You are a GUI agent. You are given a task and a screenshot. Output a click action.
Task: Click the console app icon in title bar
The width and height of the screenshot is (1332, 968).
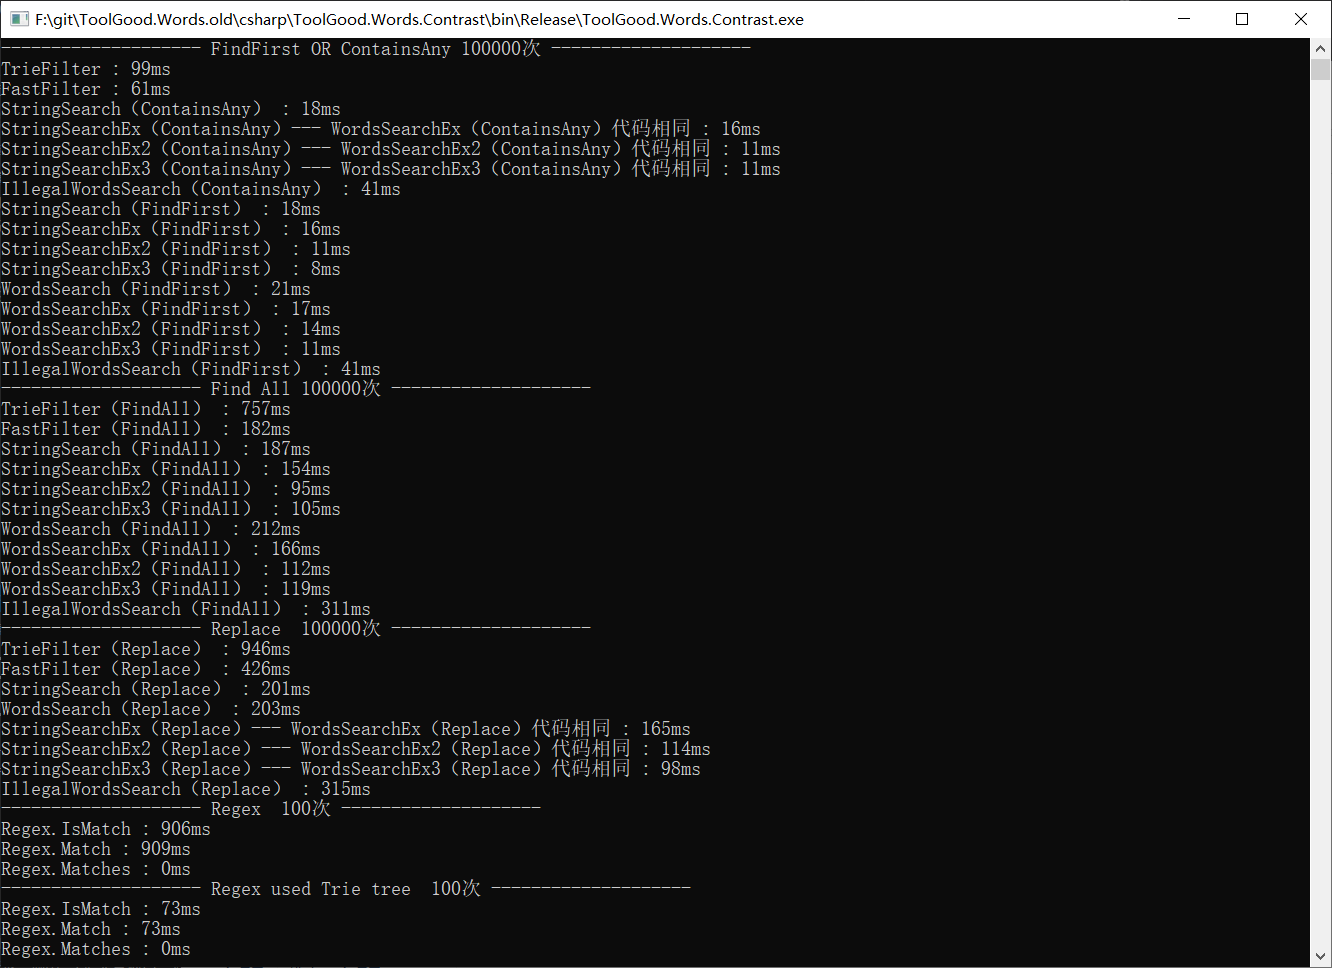click(x=19, y=19)
